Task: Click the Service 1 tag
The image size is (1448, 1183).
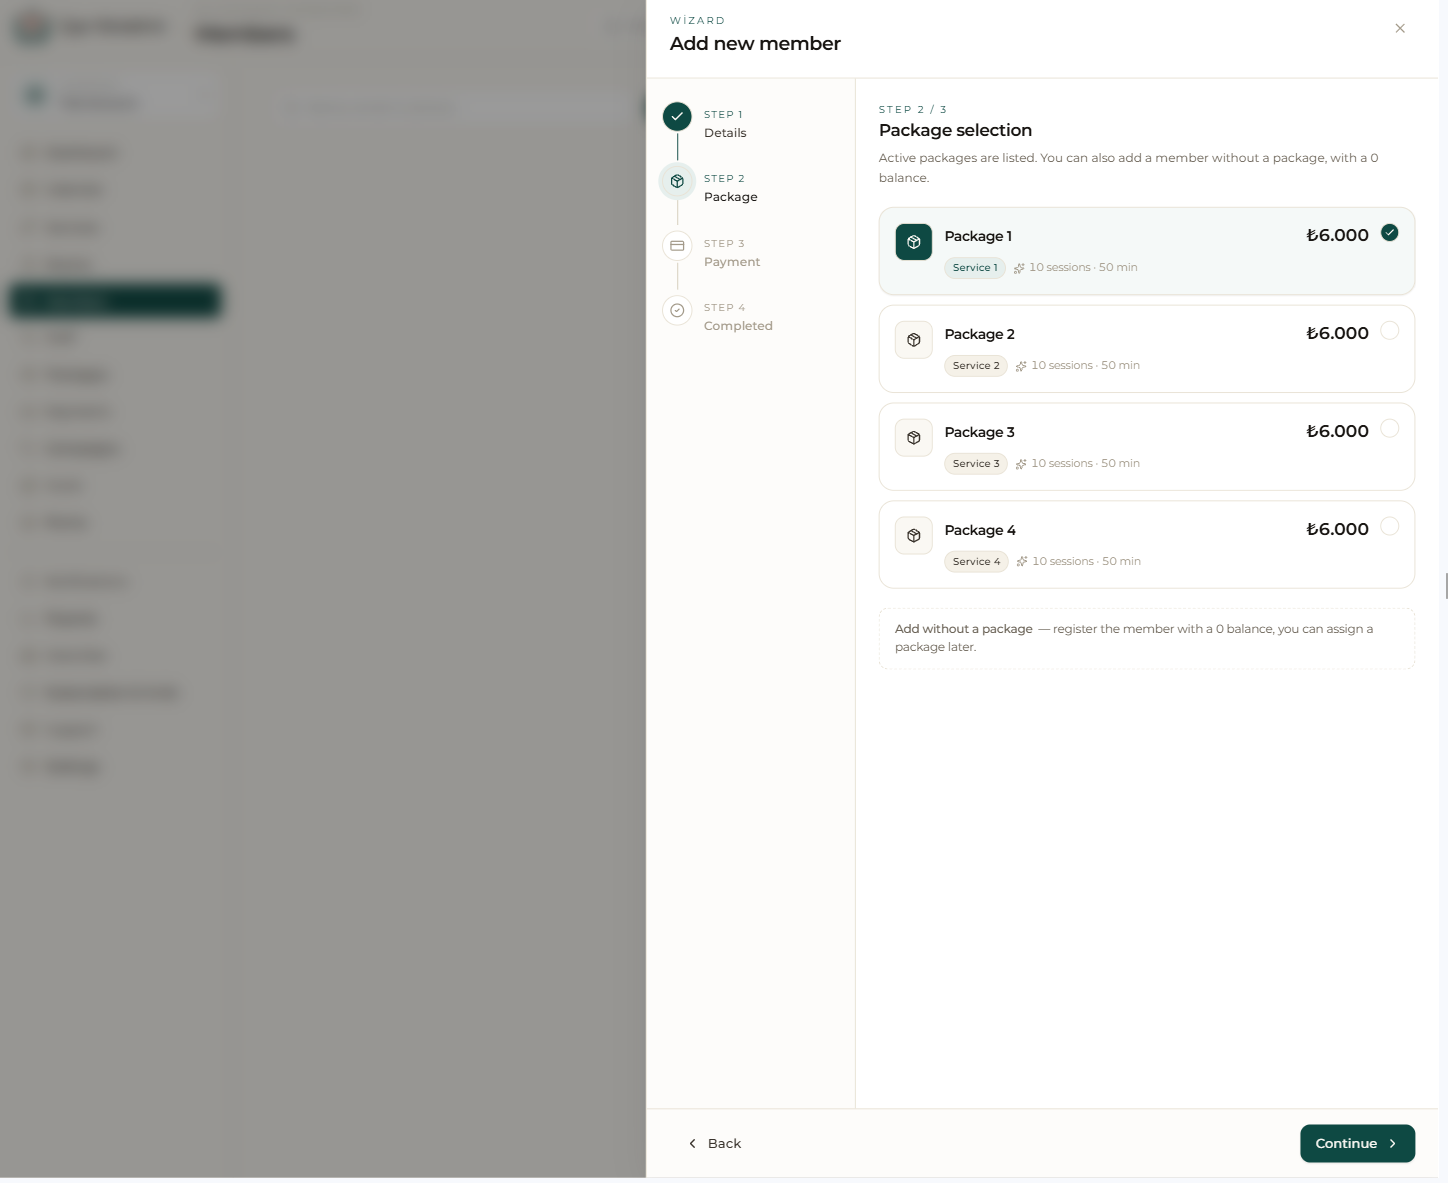Action: click(975, 268)
